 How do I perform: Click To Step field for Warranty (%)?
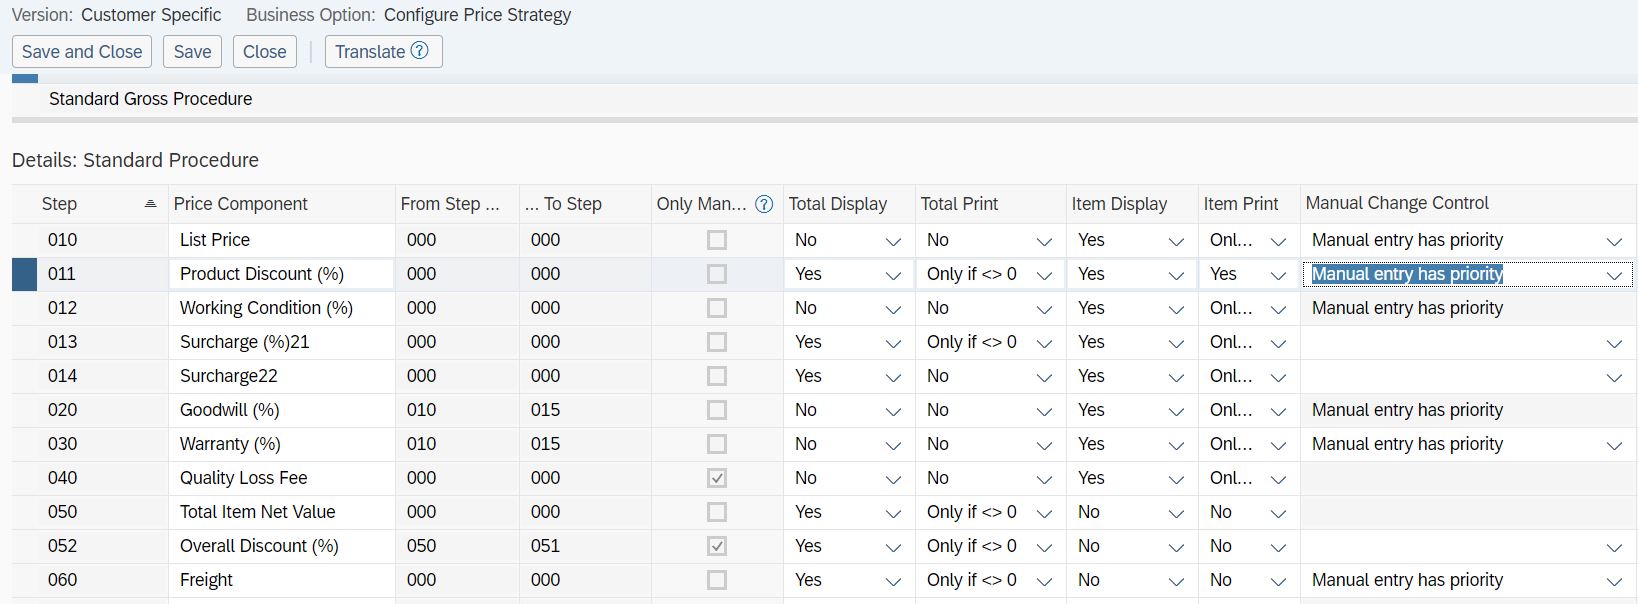584,444
